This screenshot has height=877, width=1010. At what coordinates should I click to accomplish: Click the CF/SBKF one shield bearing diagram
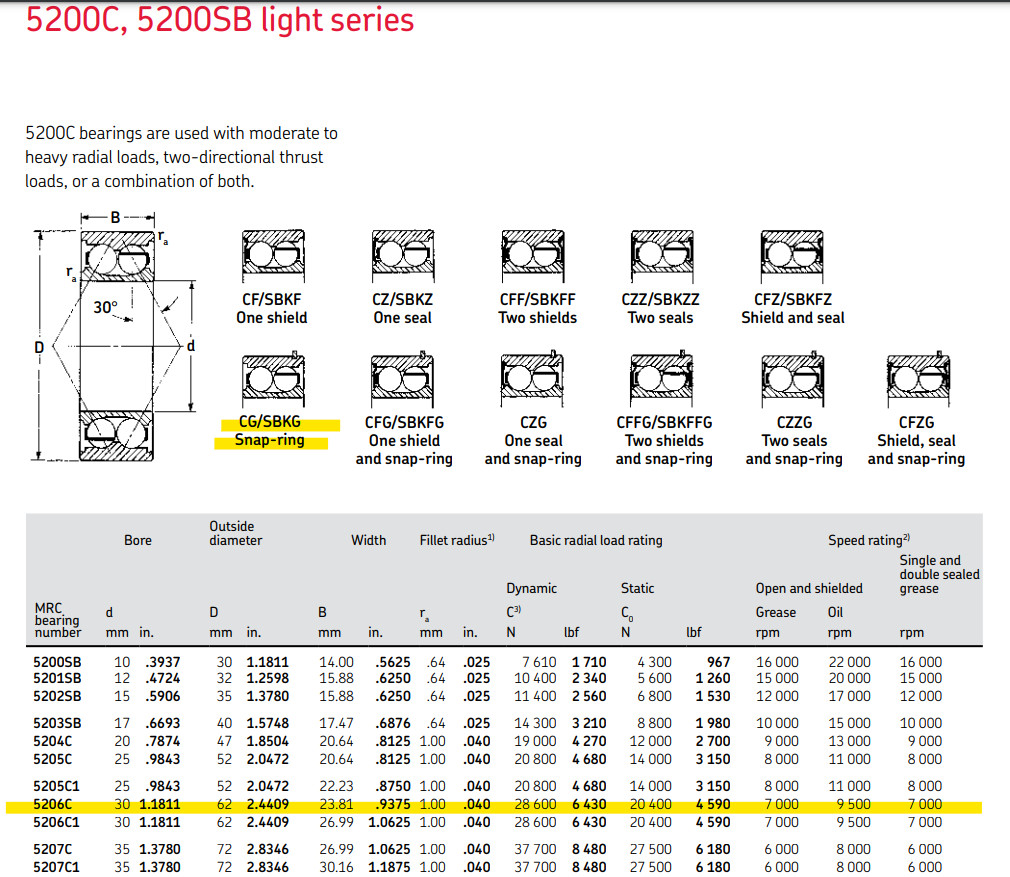click(x=273, y=256)
